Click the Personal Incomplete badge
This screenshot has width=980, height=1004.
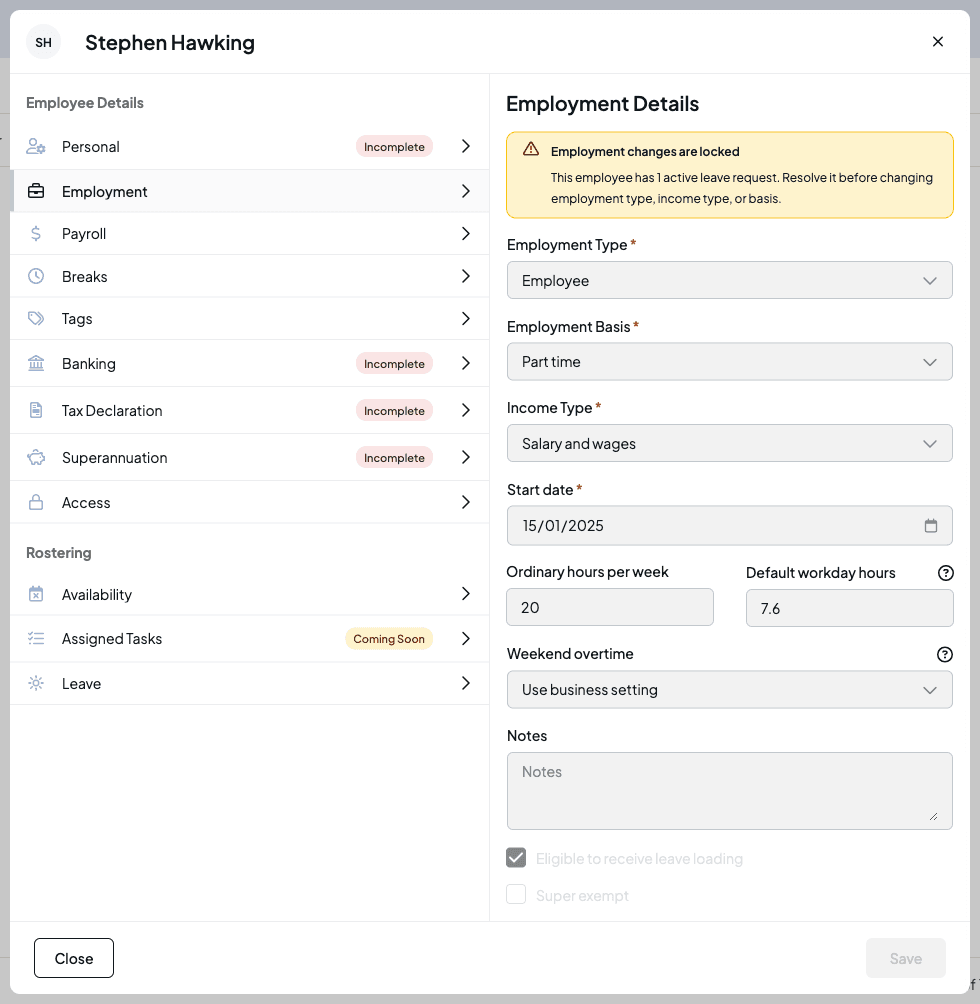(x=394, y=147)
